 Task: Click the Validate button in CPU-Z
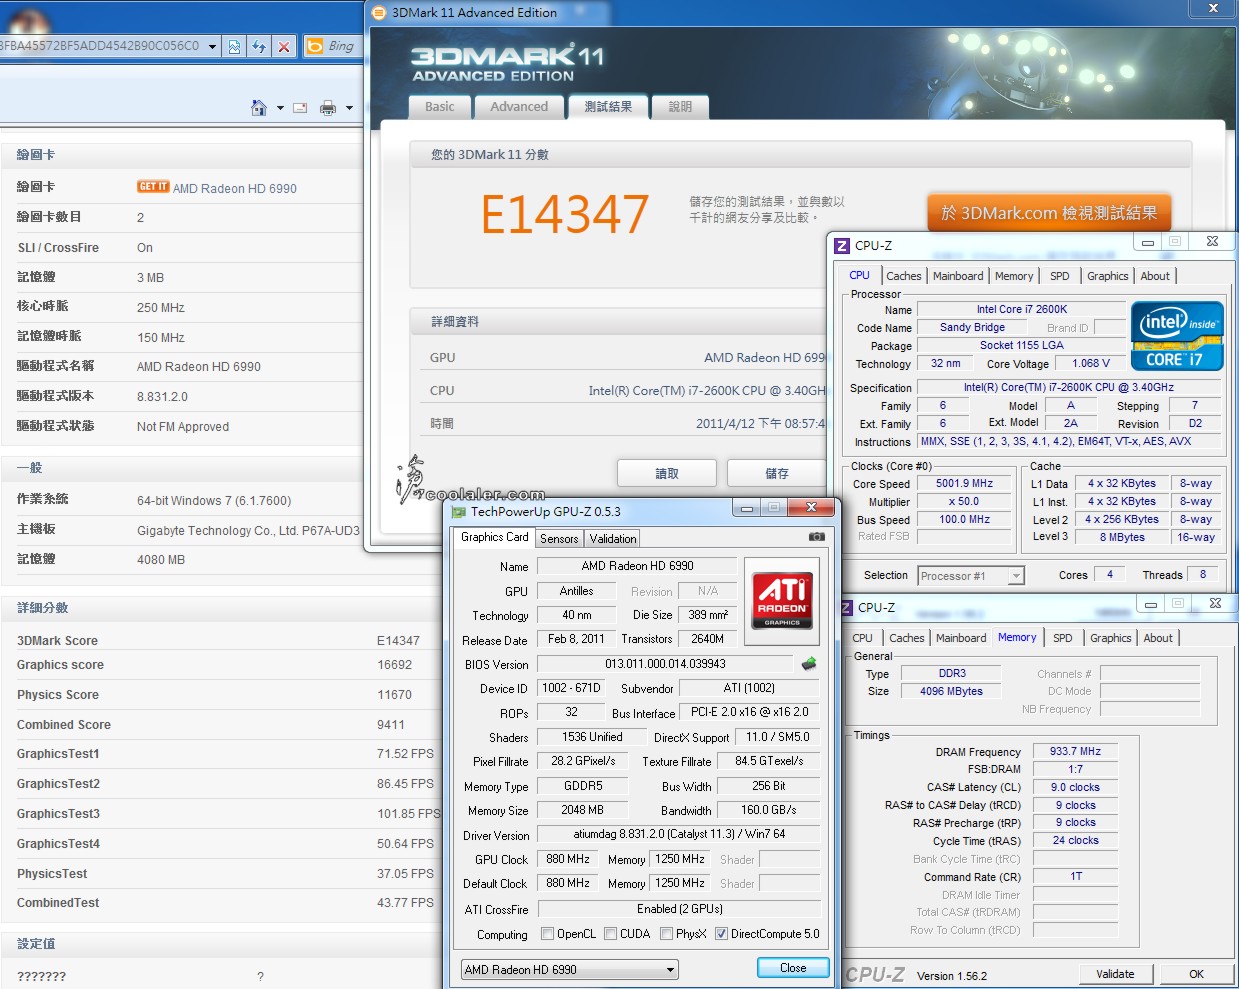pos(1115,974)
